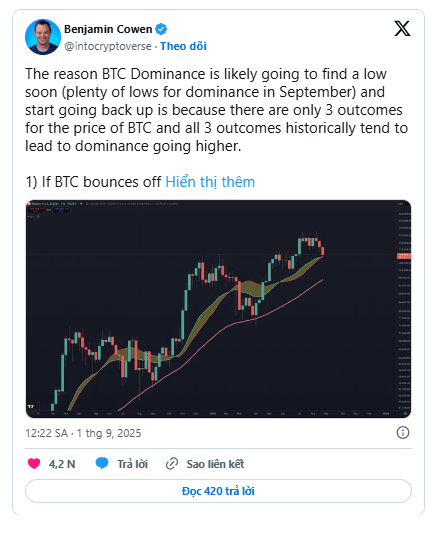Open the BTC candlestick chart image
435x541 pixels.
click(218, 309)
